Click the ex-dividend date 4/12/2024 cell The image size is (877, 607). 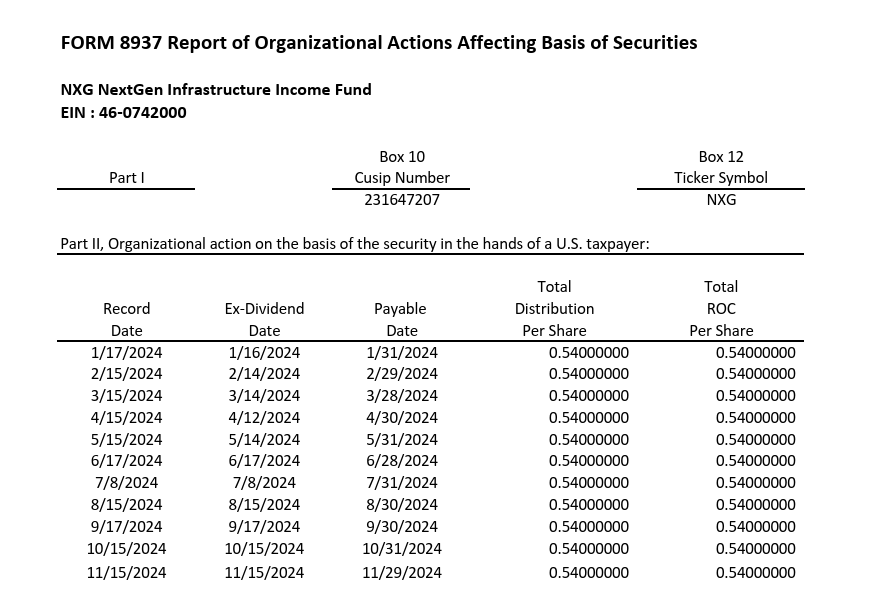click(264, 418)
